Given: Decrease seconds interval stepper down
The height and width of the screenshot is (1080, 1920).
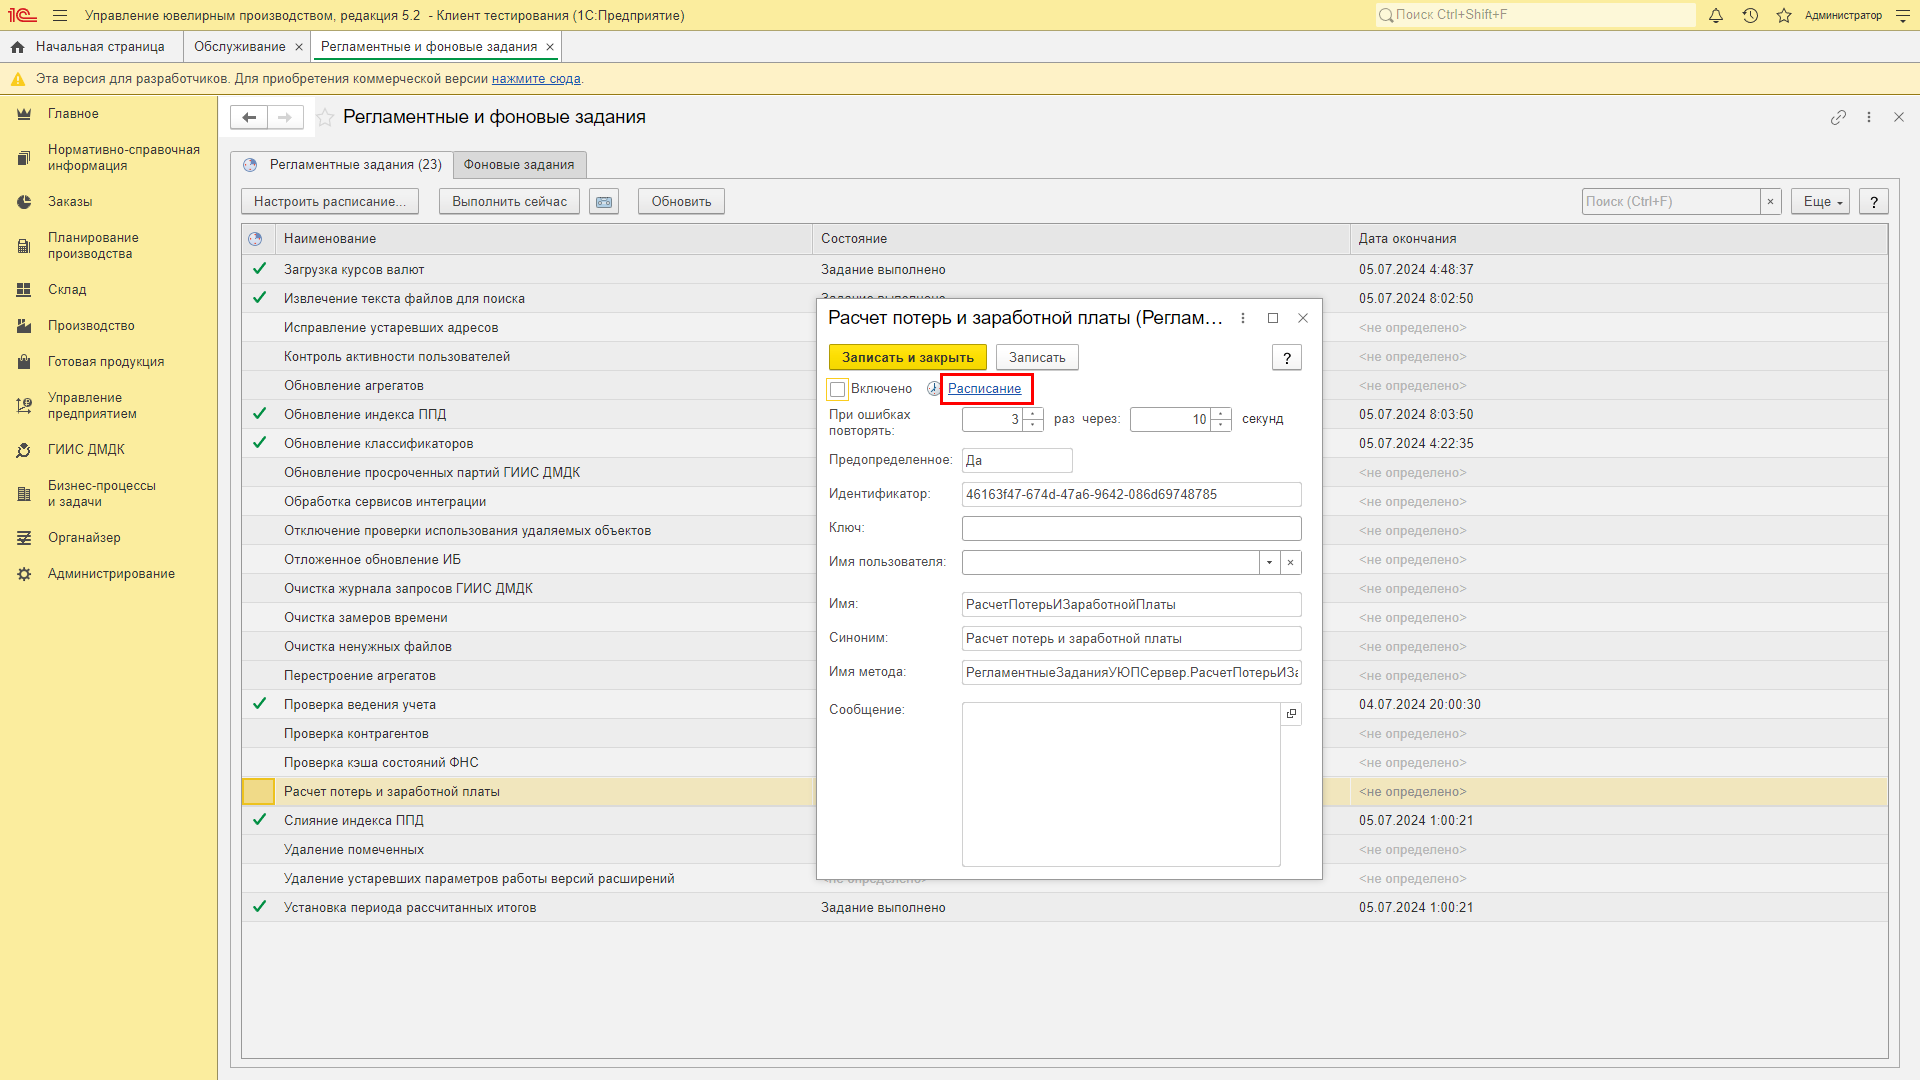Looking at the screenshot, I should [1221, 425].
